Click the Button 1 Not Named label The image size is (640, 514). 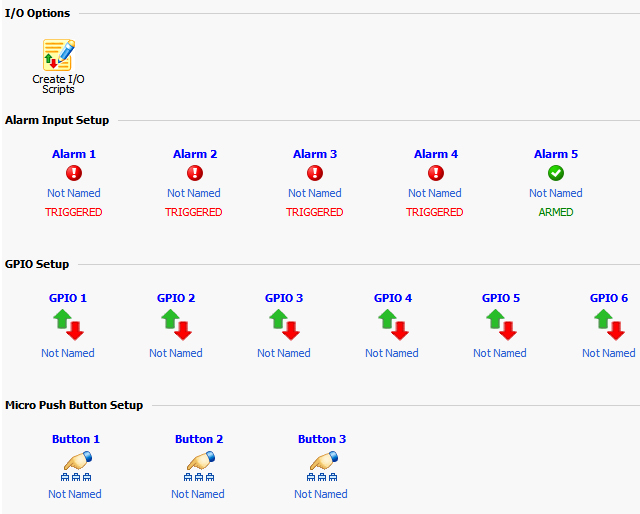click(x=75, y=494)
